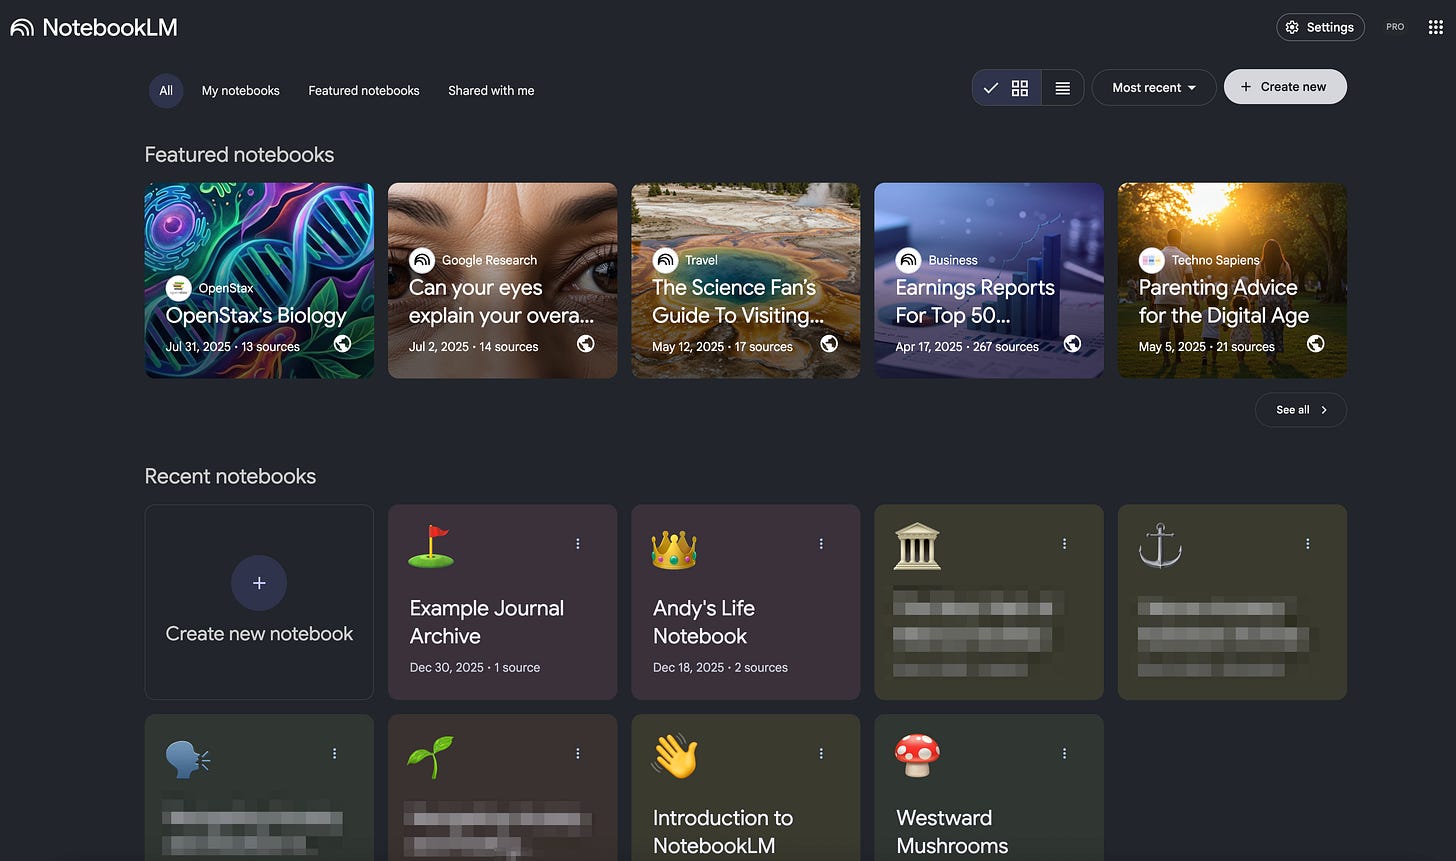The height and width of the screenshot is (861, 1456).
Task: Click the Google Research publisher logo
Action: point(422,260)
